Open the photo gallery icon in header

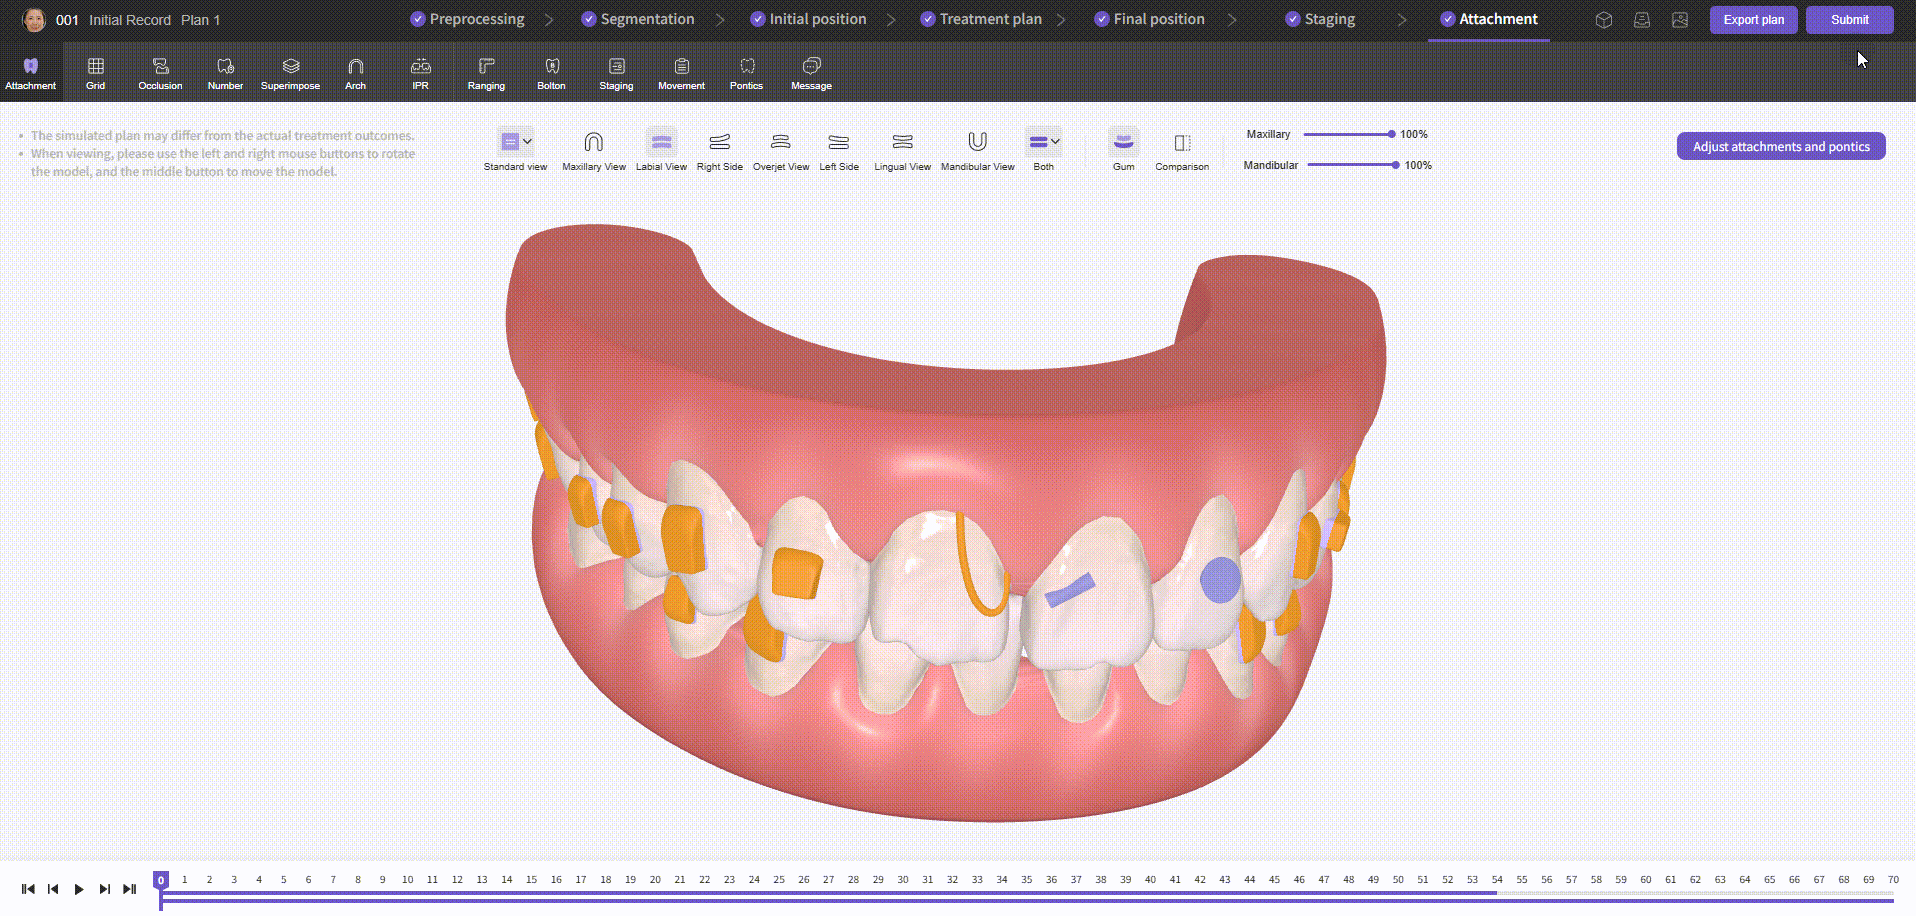tap(1680, 20)
